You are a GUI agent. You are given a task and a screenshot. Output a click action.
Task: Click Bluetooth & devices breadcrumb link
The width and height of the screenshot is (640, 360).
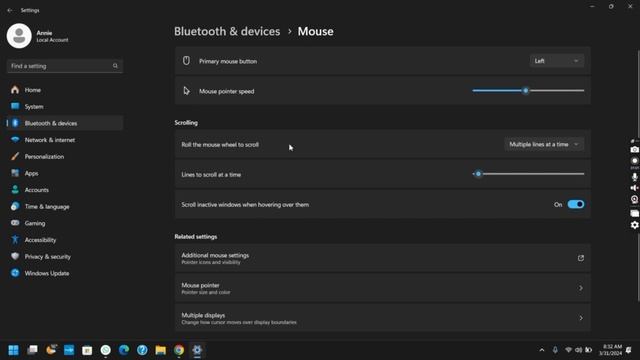point(227,31)
